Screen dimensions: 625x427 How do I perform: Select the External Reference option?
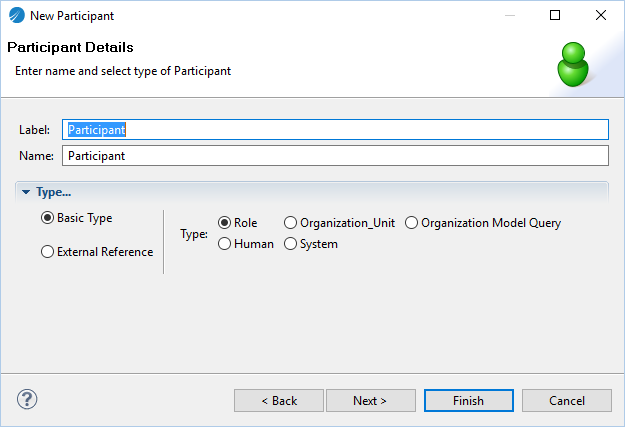coord(47,252)
